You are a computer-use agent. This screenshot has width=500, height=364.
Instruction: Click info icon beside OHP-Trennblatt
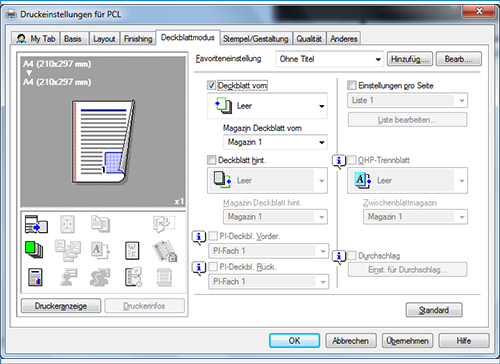click(x=339, y=161)
